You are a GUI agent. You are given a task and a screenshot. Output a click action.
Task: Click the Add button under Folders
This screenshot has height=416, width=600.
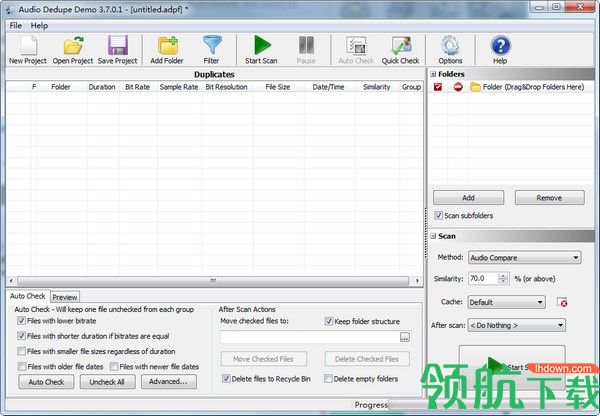coord(468,197)
